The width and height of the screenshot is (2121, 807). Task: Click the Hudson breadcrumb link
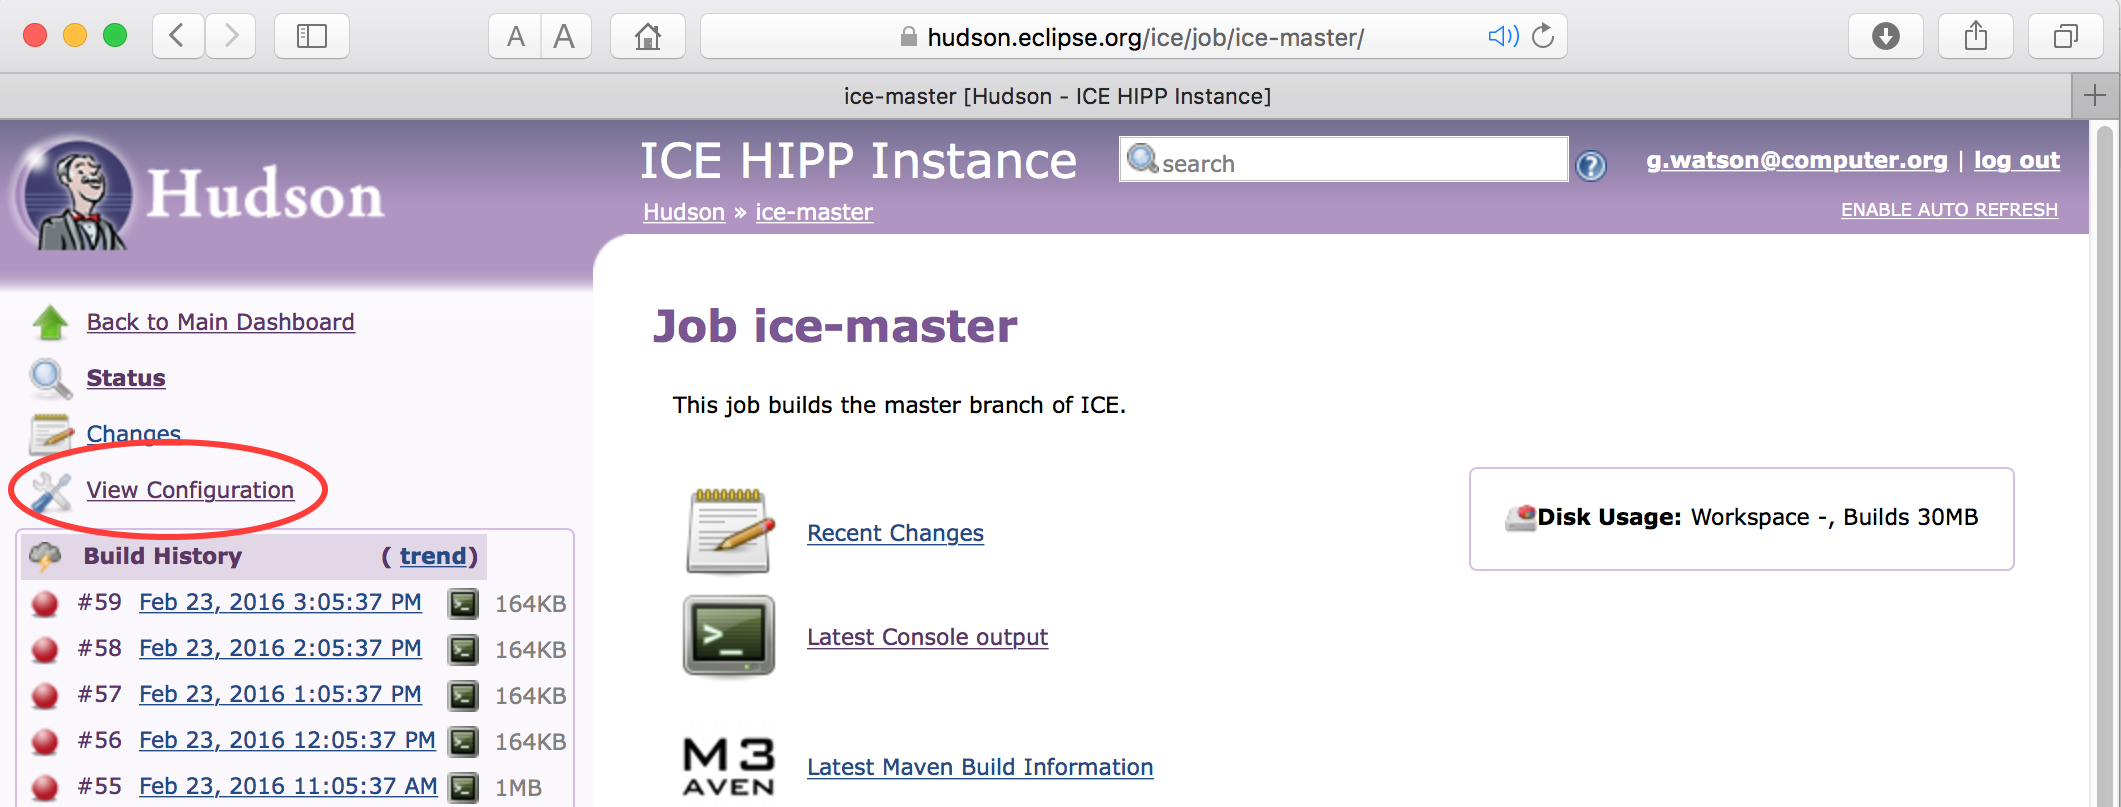(x=684, y=212)
